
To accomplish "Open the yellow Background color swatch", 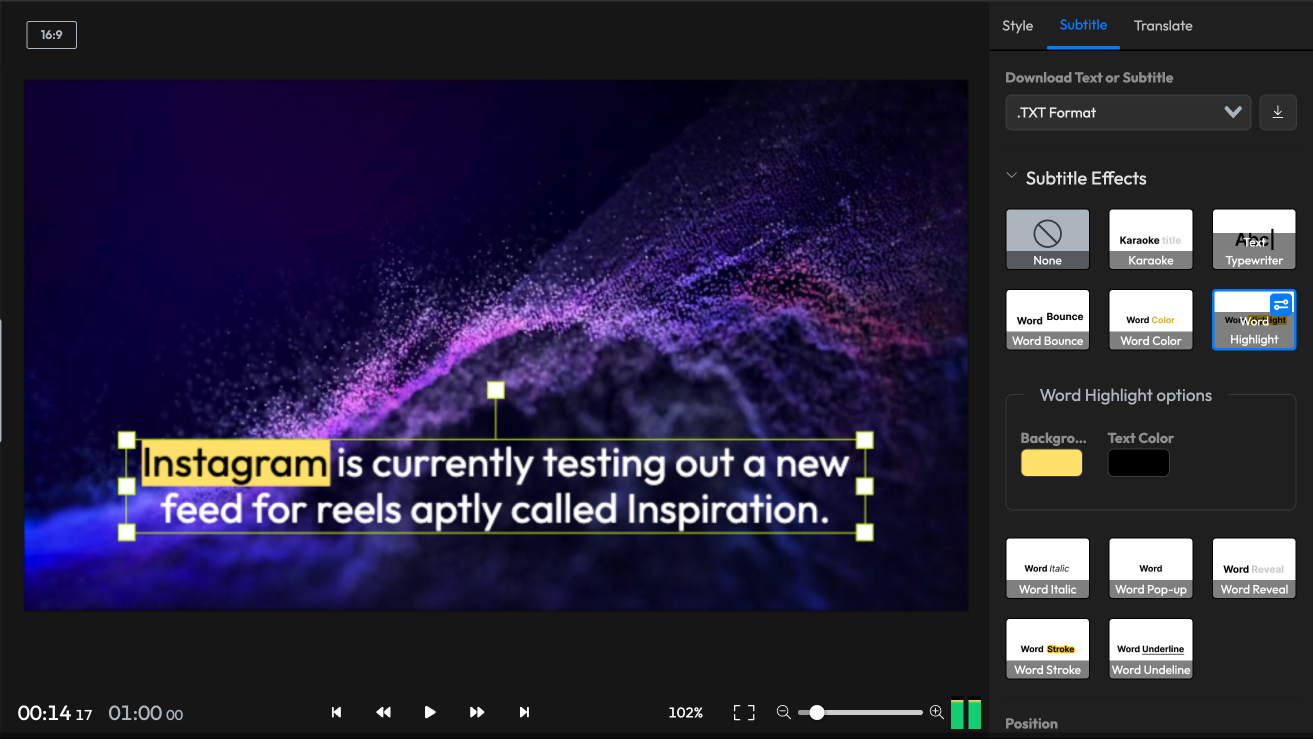I will (x=1051, y=463).
